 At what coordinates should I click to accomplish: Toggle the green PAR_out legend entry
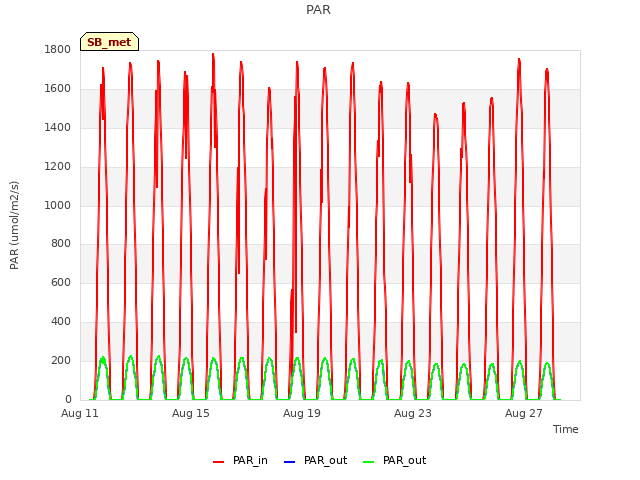(x=395, y=460)
